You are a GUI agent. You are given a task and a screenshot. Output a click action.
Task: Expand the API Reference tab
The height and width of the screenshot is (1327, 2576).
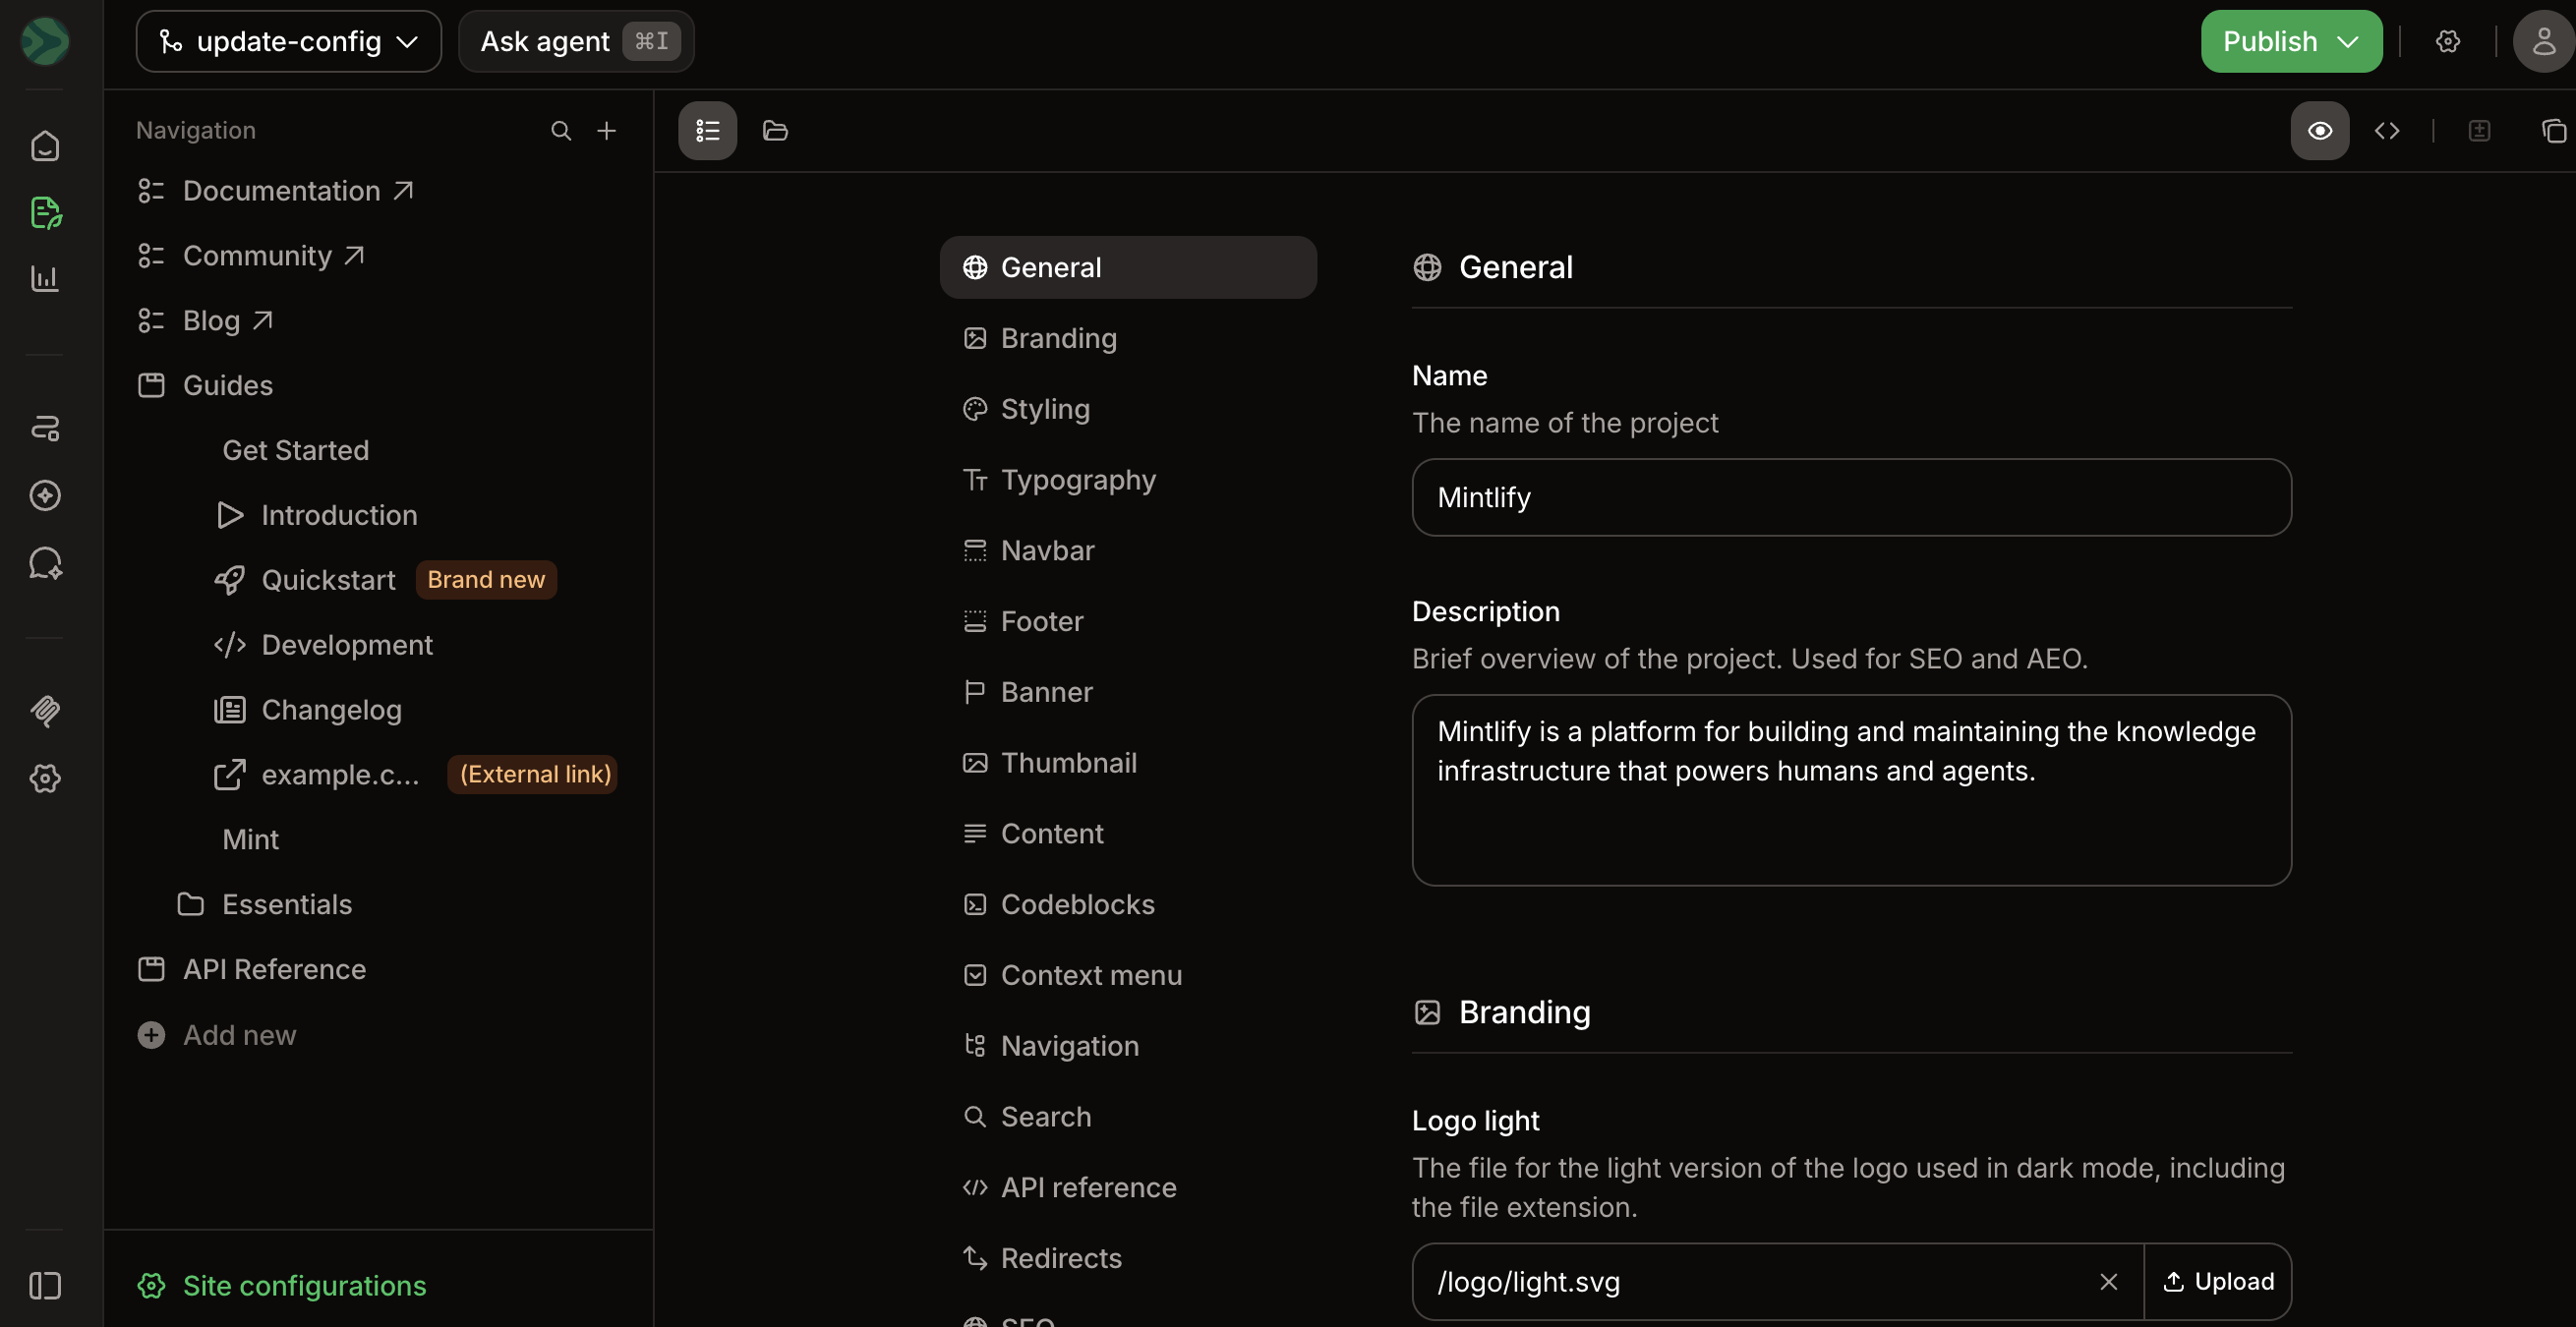pyautogui.click(x=252, y=969)
